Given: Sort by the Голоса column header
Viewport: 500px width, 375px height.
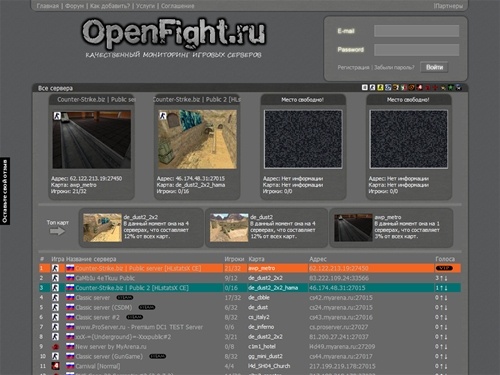Looking at the screenshot, I should coord(445,259).
